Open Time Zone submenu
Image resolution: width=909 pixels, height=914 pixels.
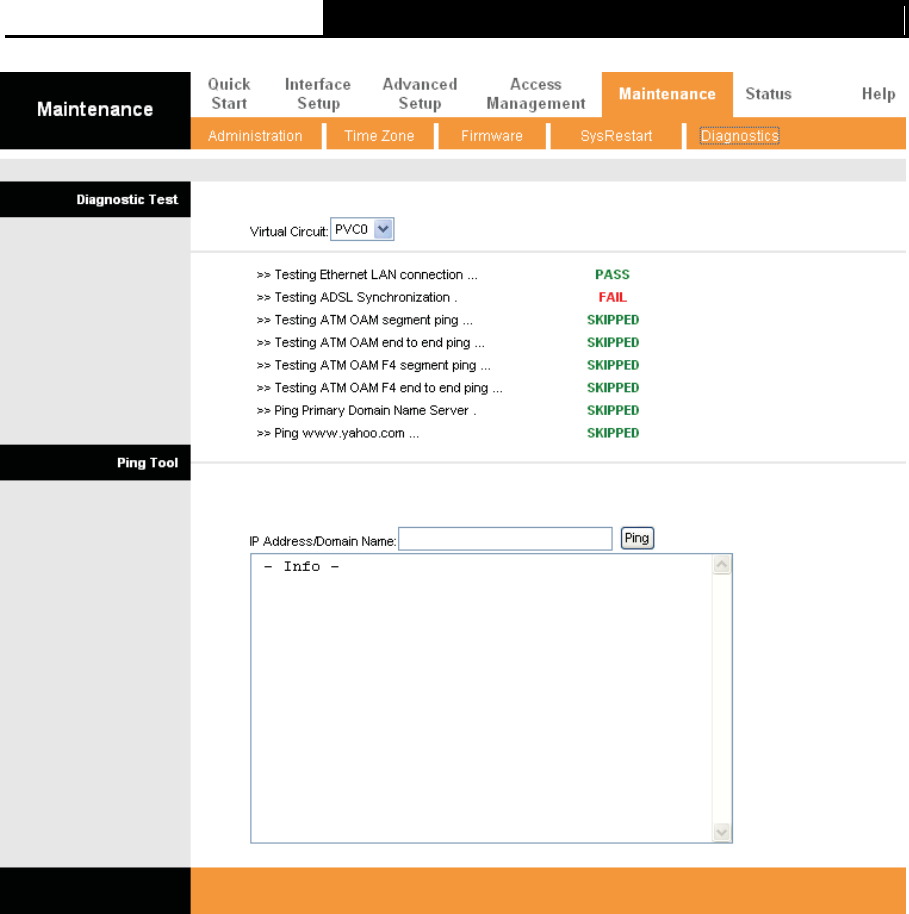click(379, 136)
